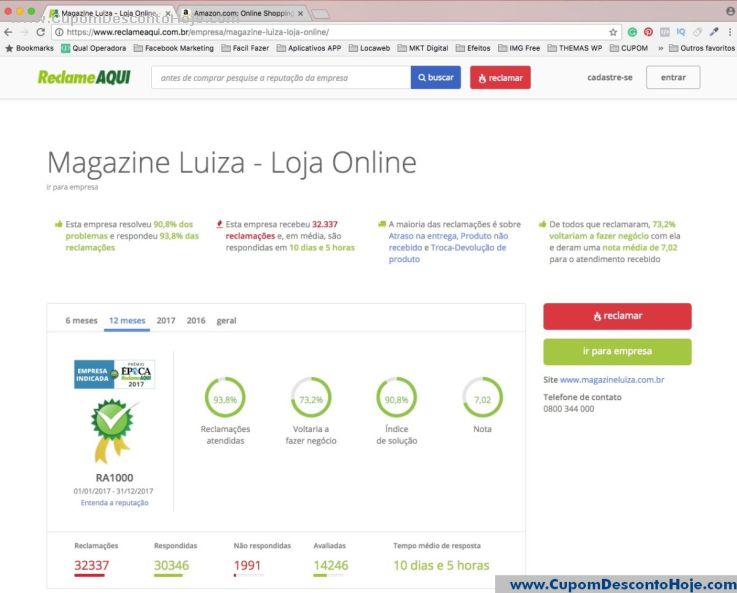
Task: Reload the page with refresh icon
Action: click(x=41, y=32)
